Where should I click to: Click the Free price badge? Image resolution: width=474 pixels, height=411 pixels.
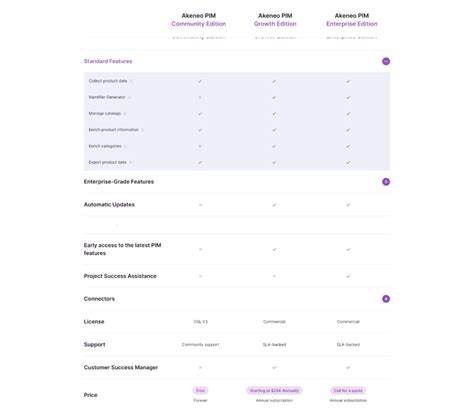[x=200, y=390]
